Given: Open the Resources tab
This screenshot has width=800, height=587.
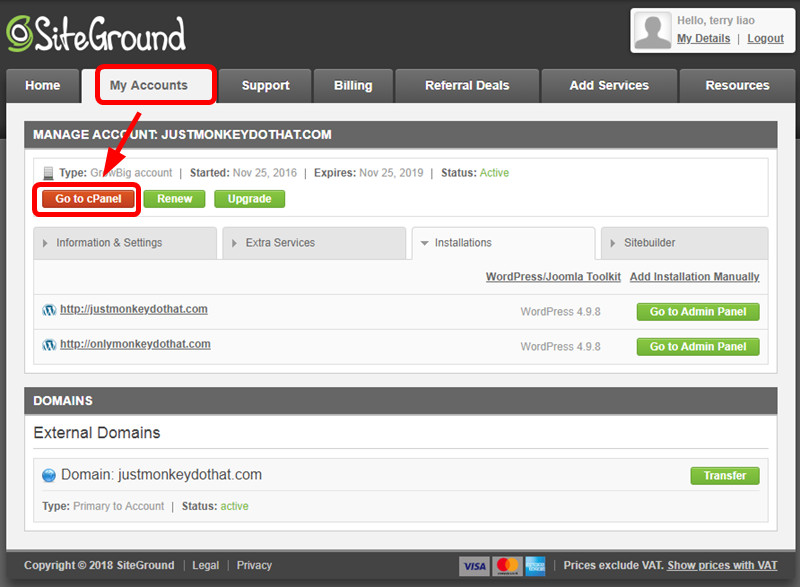Looking at the screenshot, I should 737,86.
